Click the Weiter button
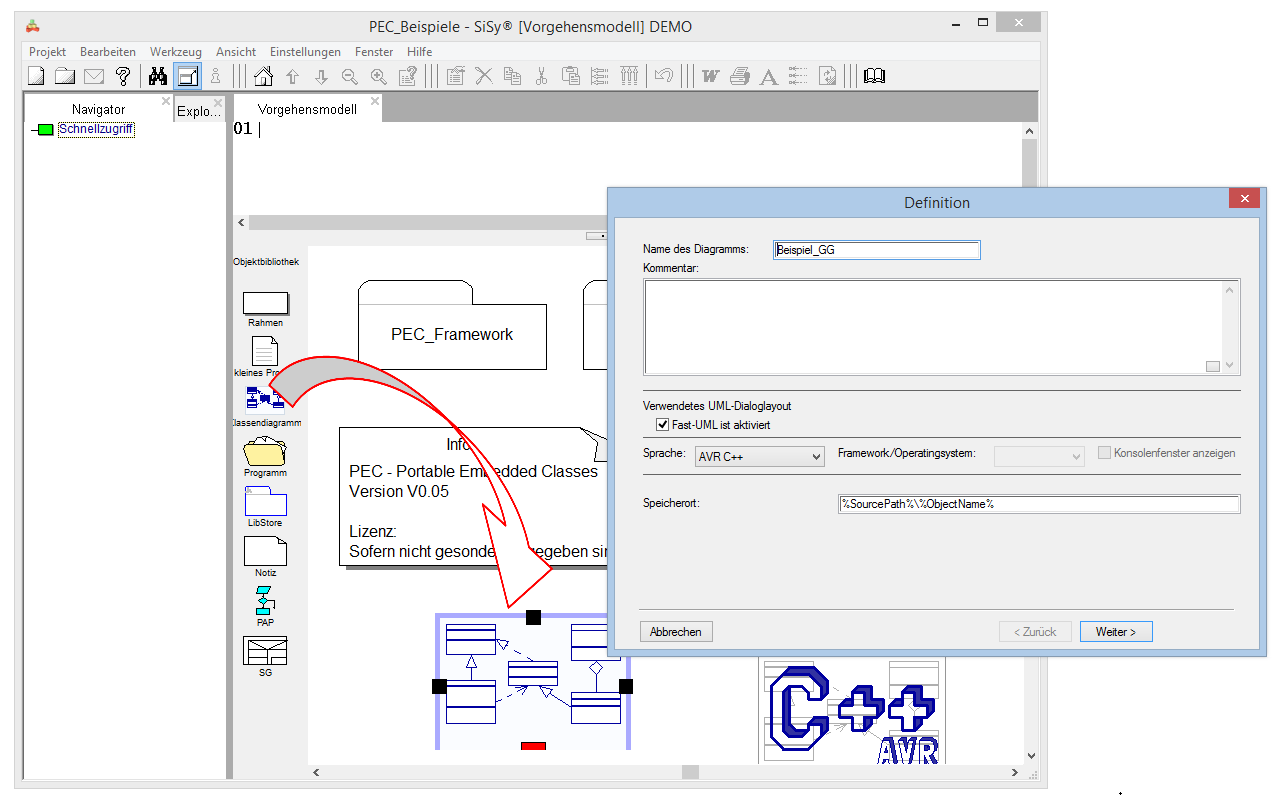The width and height of the screenshot is (1281, 808). pyautogui.click(x=1115, y=632)
